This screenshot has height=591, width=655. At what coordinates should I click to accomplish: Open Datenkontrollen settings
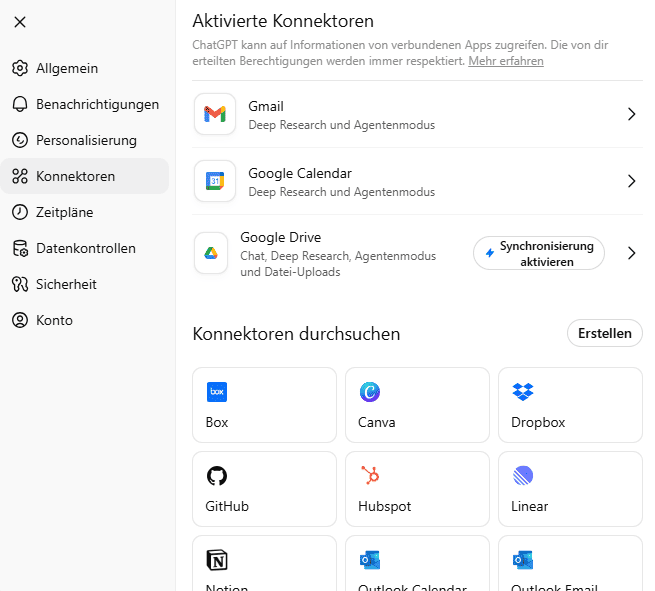coord(84,248)
